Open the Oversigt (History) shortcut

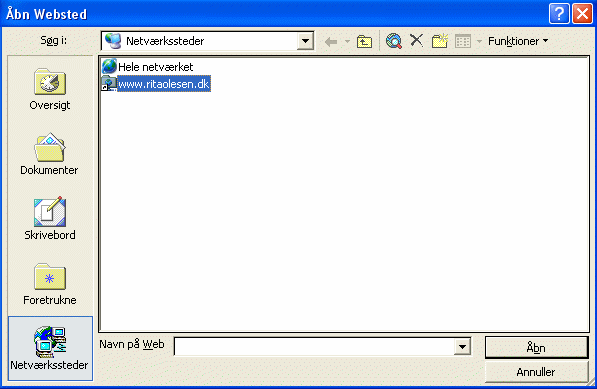[50, 90]
